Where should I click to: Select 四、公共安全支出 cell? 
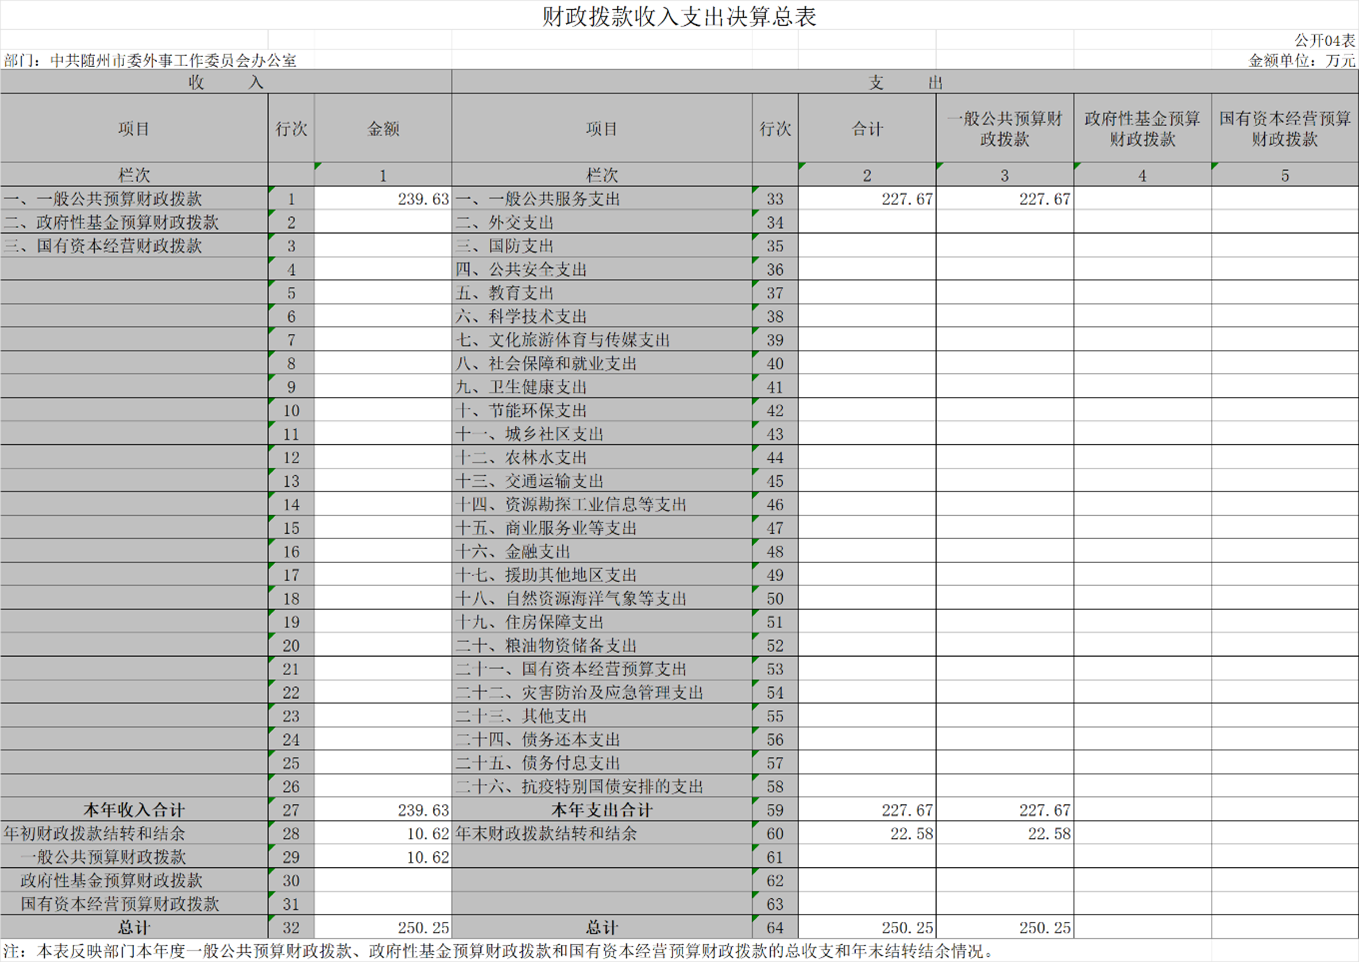coord(602,269)
